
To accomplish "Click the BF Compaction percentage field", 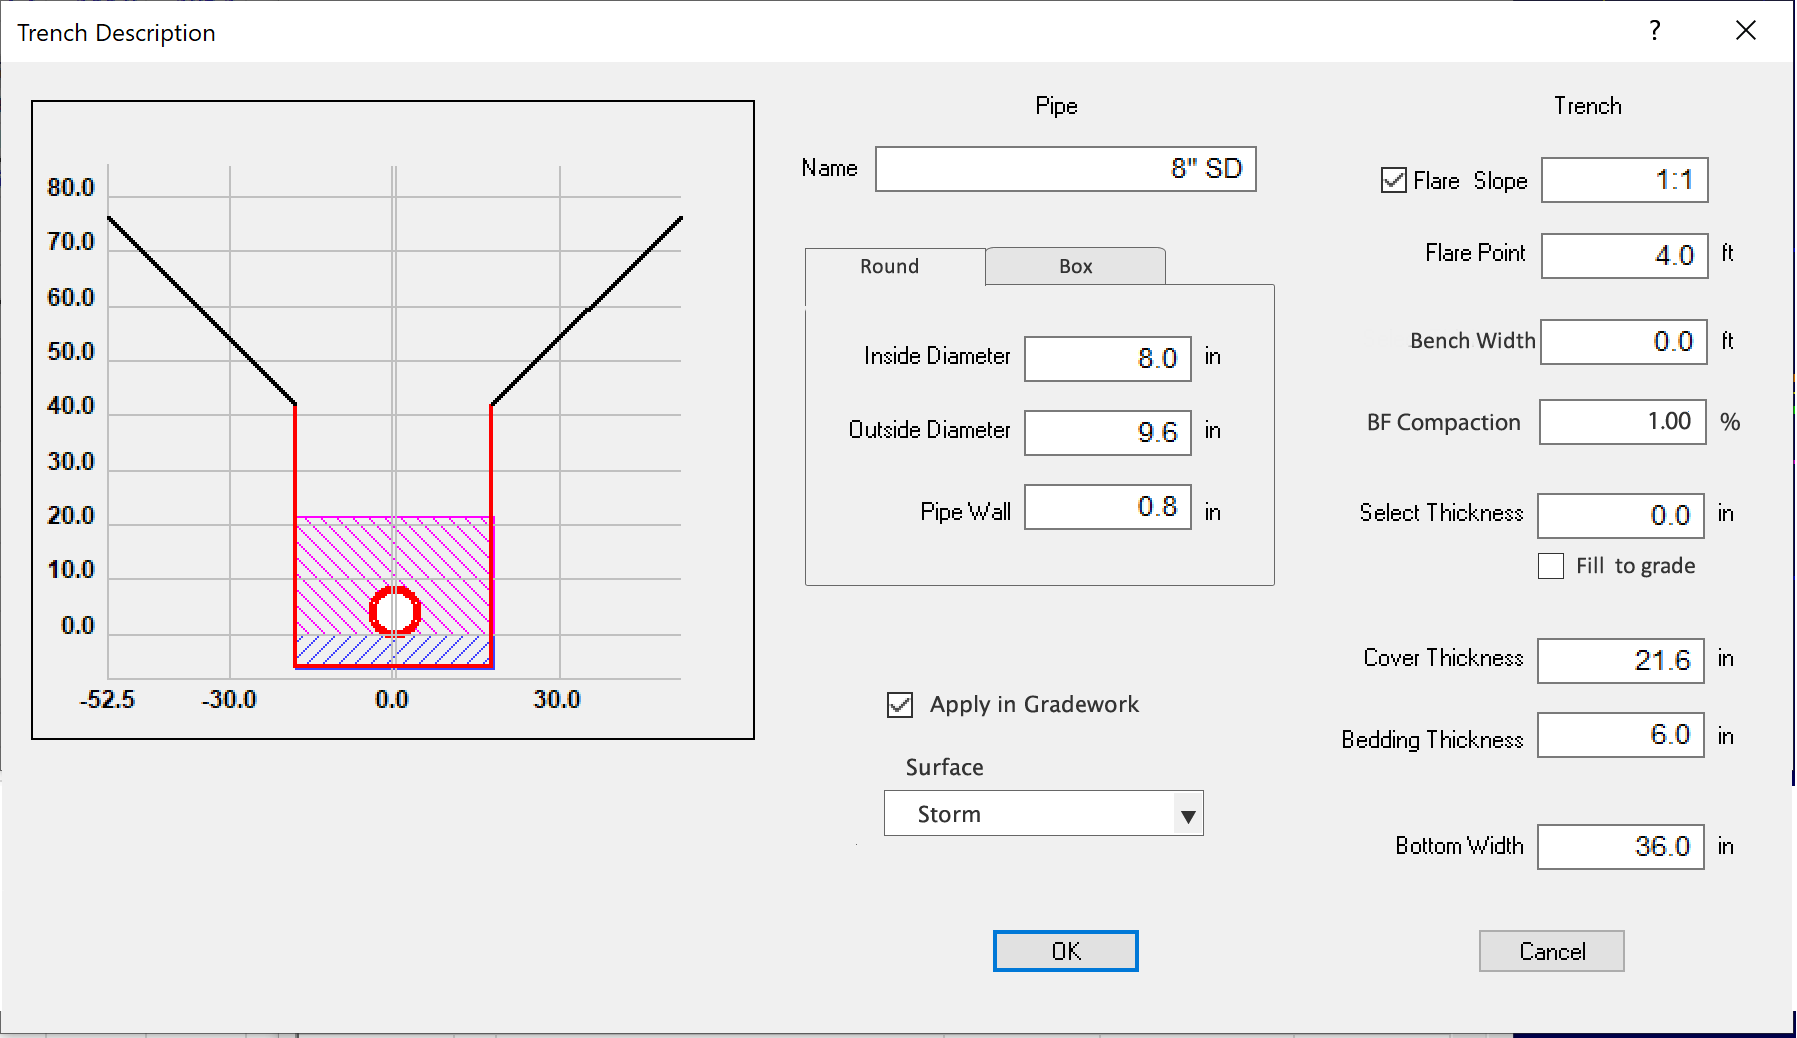I will point(1622,422).
